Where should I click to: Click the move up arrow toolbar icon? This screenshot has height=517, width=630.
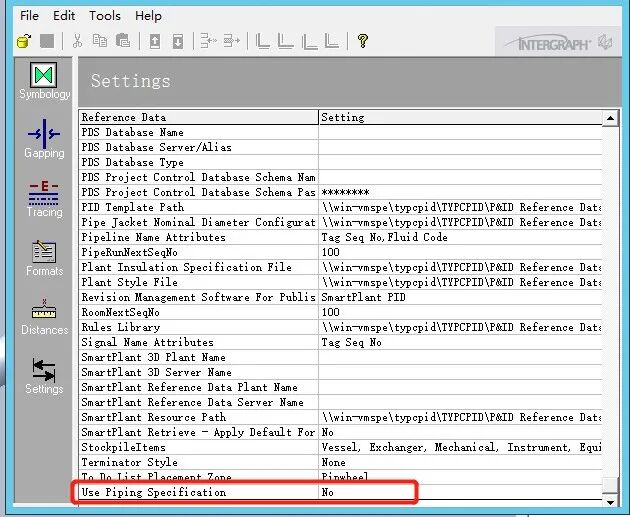[155, 41]
